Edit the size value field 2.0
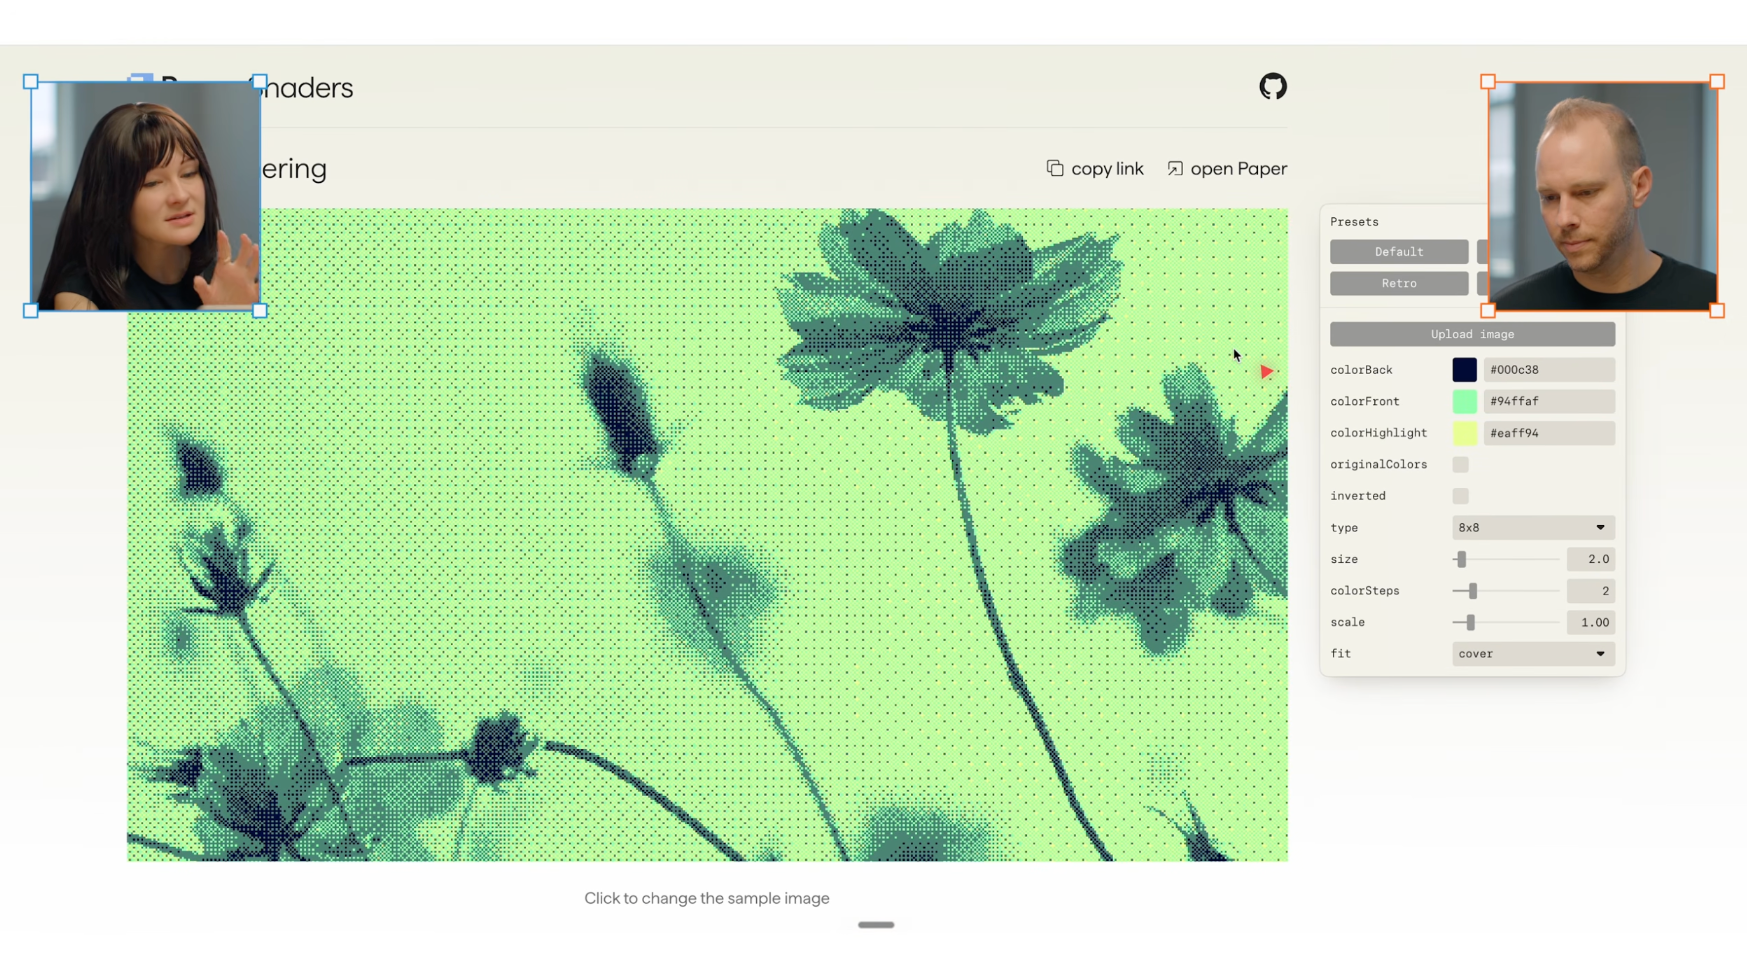The width and height of the screenshot is (1747, 970). [1591, 560]
